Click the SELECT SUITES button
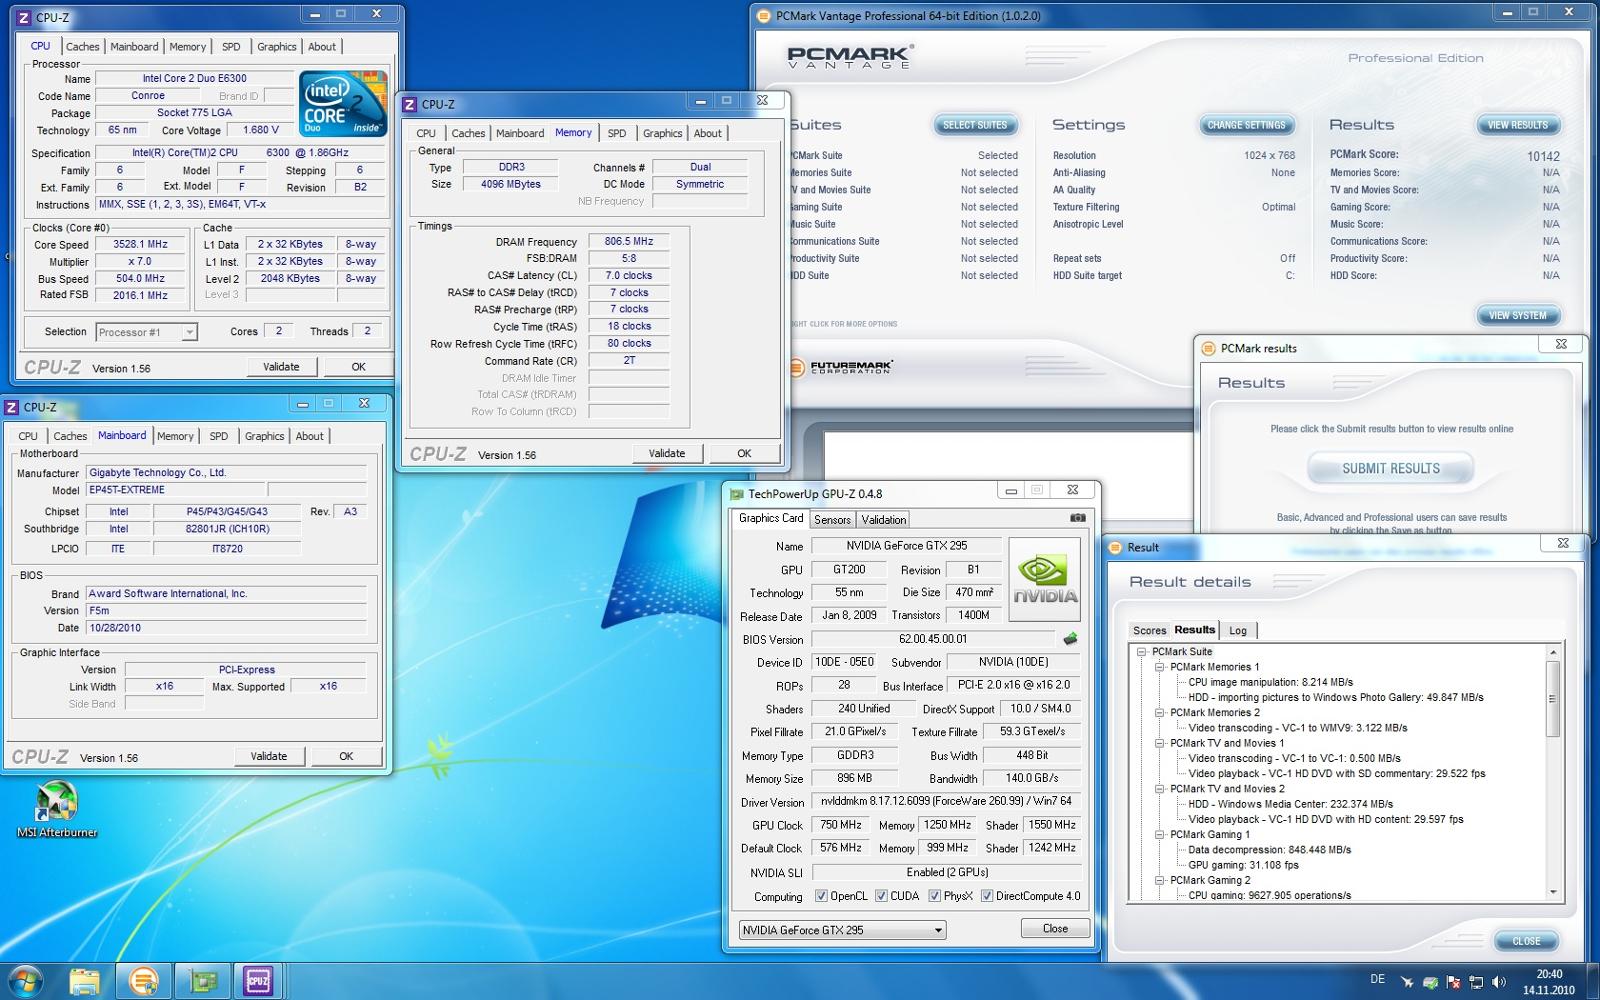 [975, 125]
